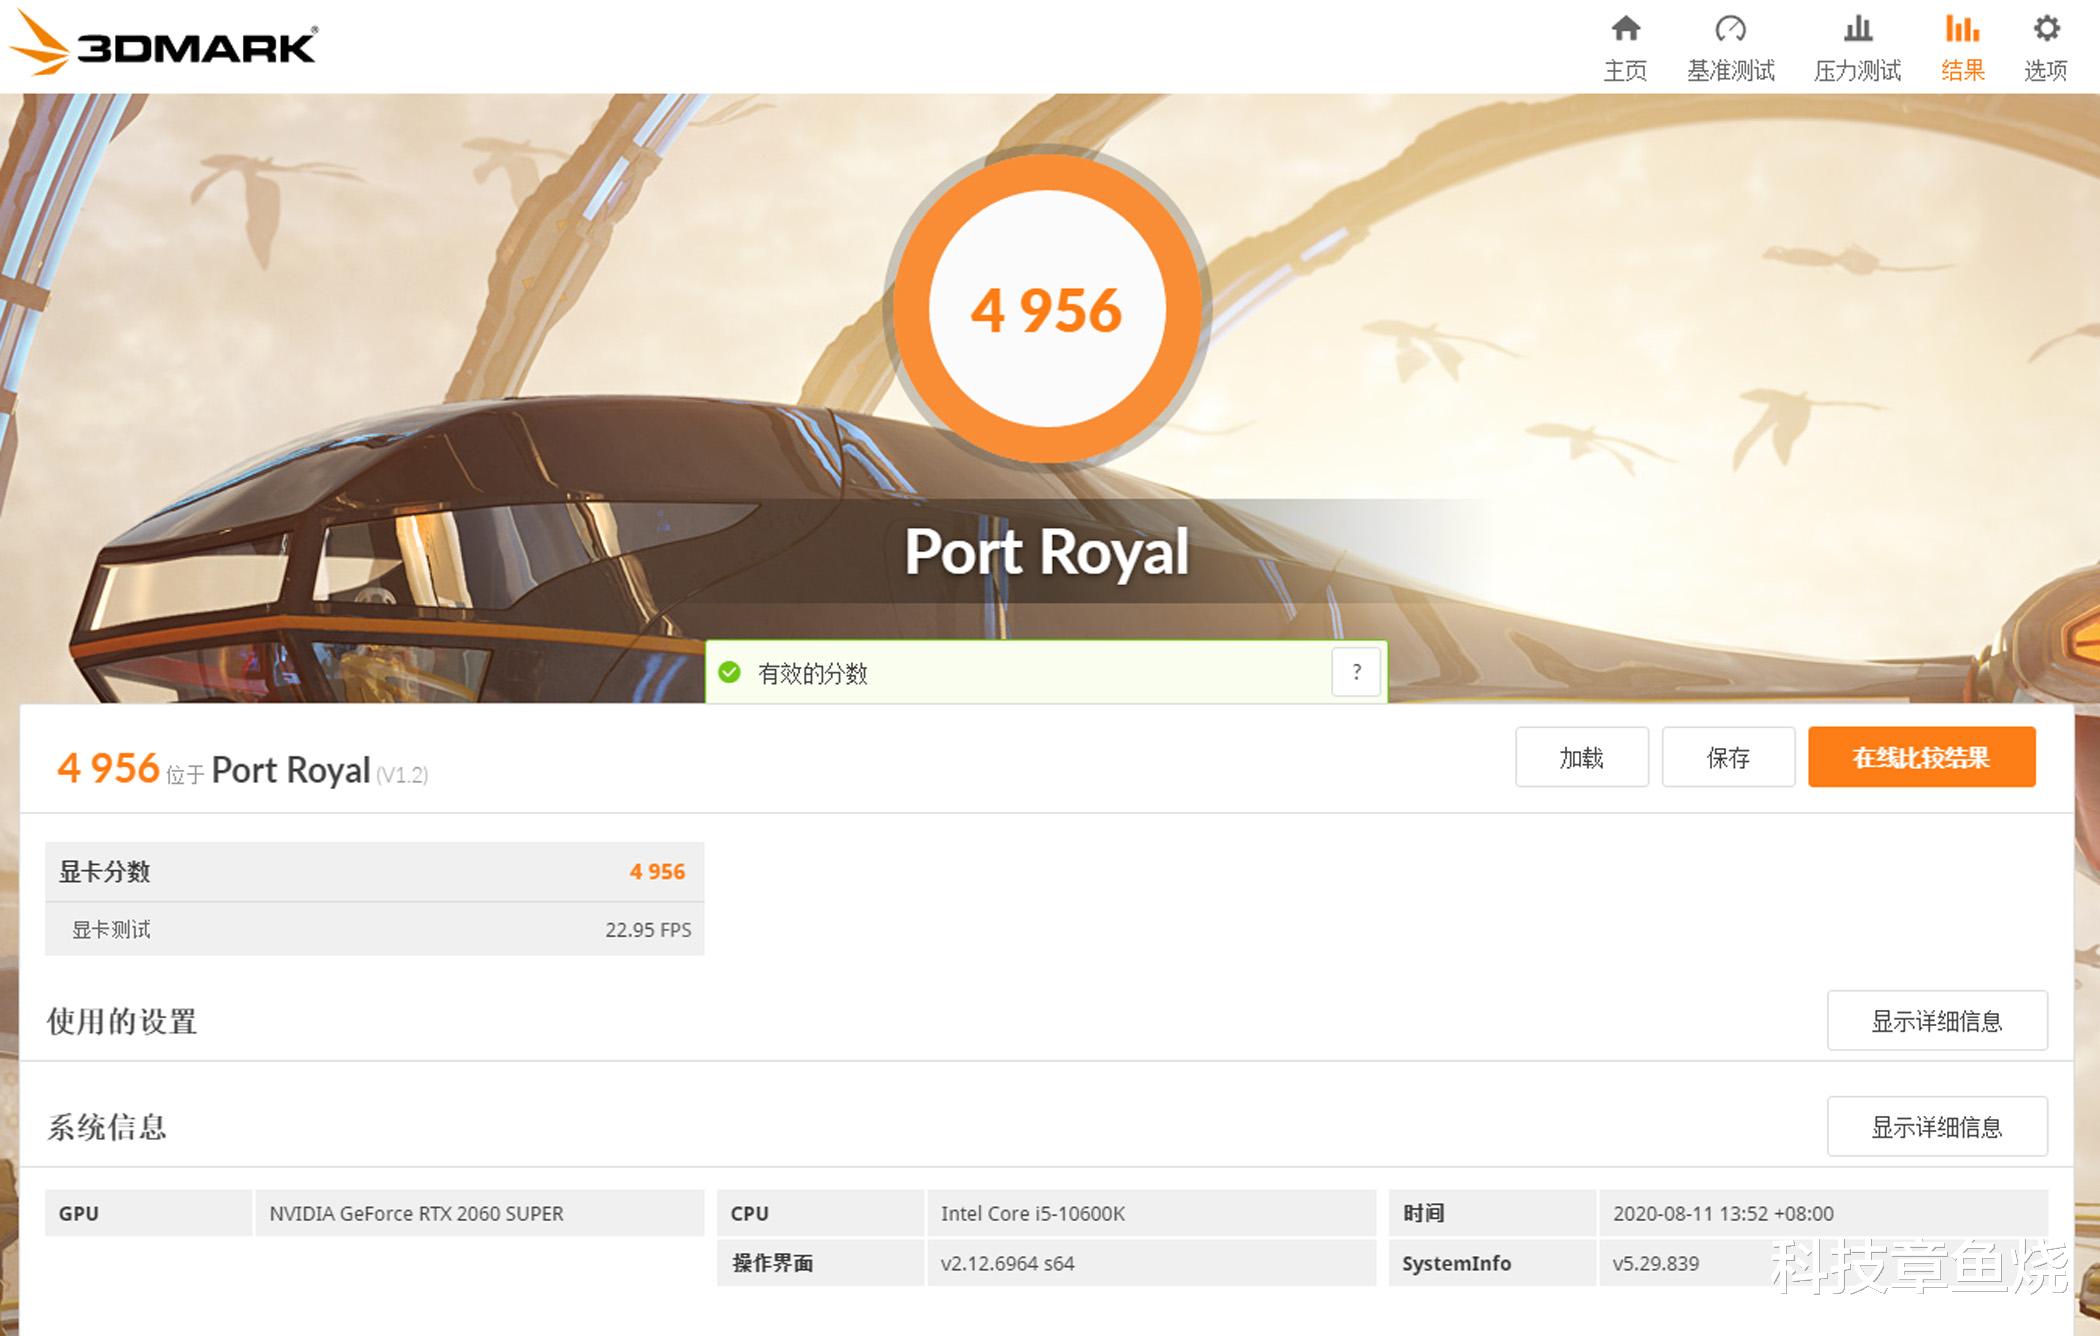Click the 显卡测试 22.95 FPS row

(375, 930)
